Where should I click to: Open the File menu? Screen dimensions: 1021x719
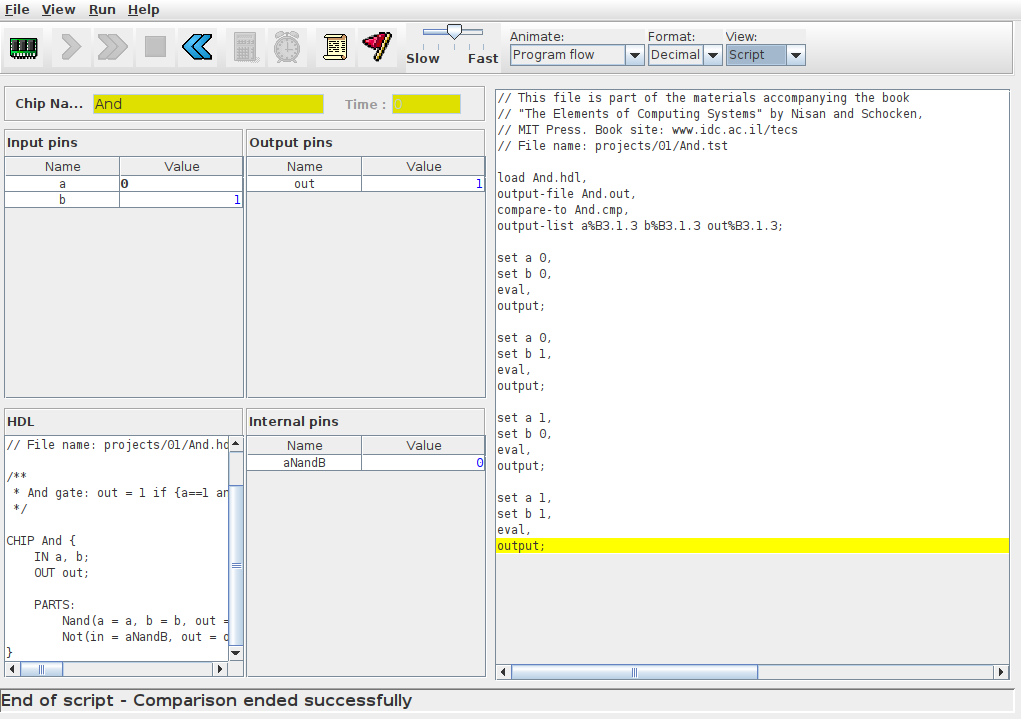[17, 9]
